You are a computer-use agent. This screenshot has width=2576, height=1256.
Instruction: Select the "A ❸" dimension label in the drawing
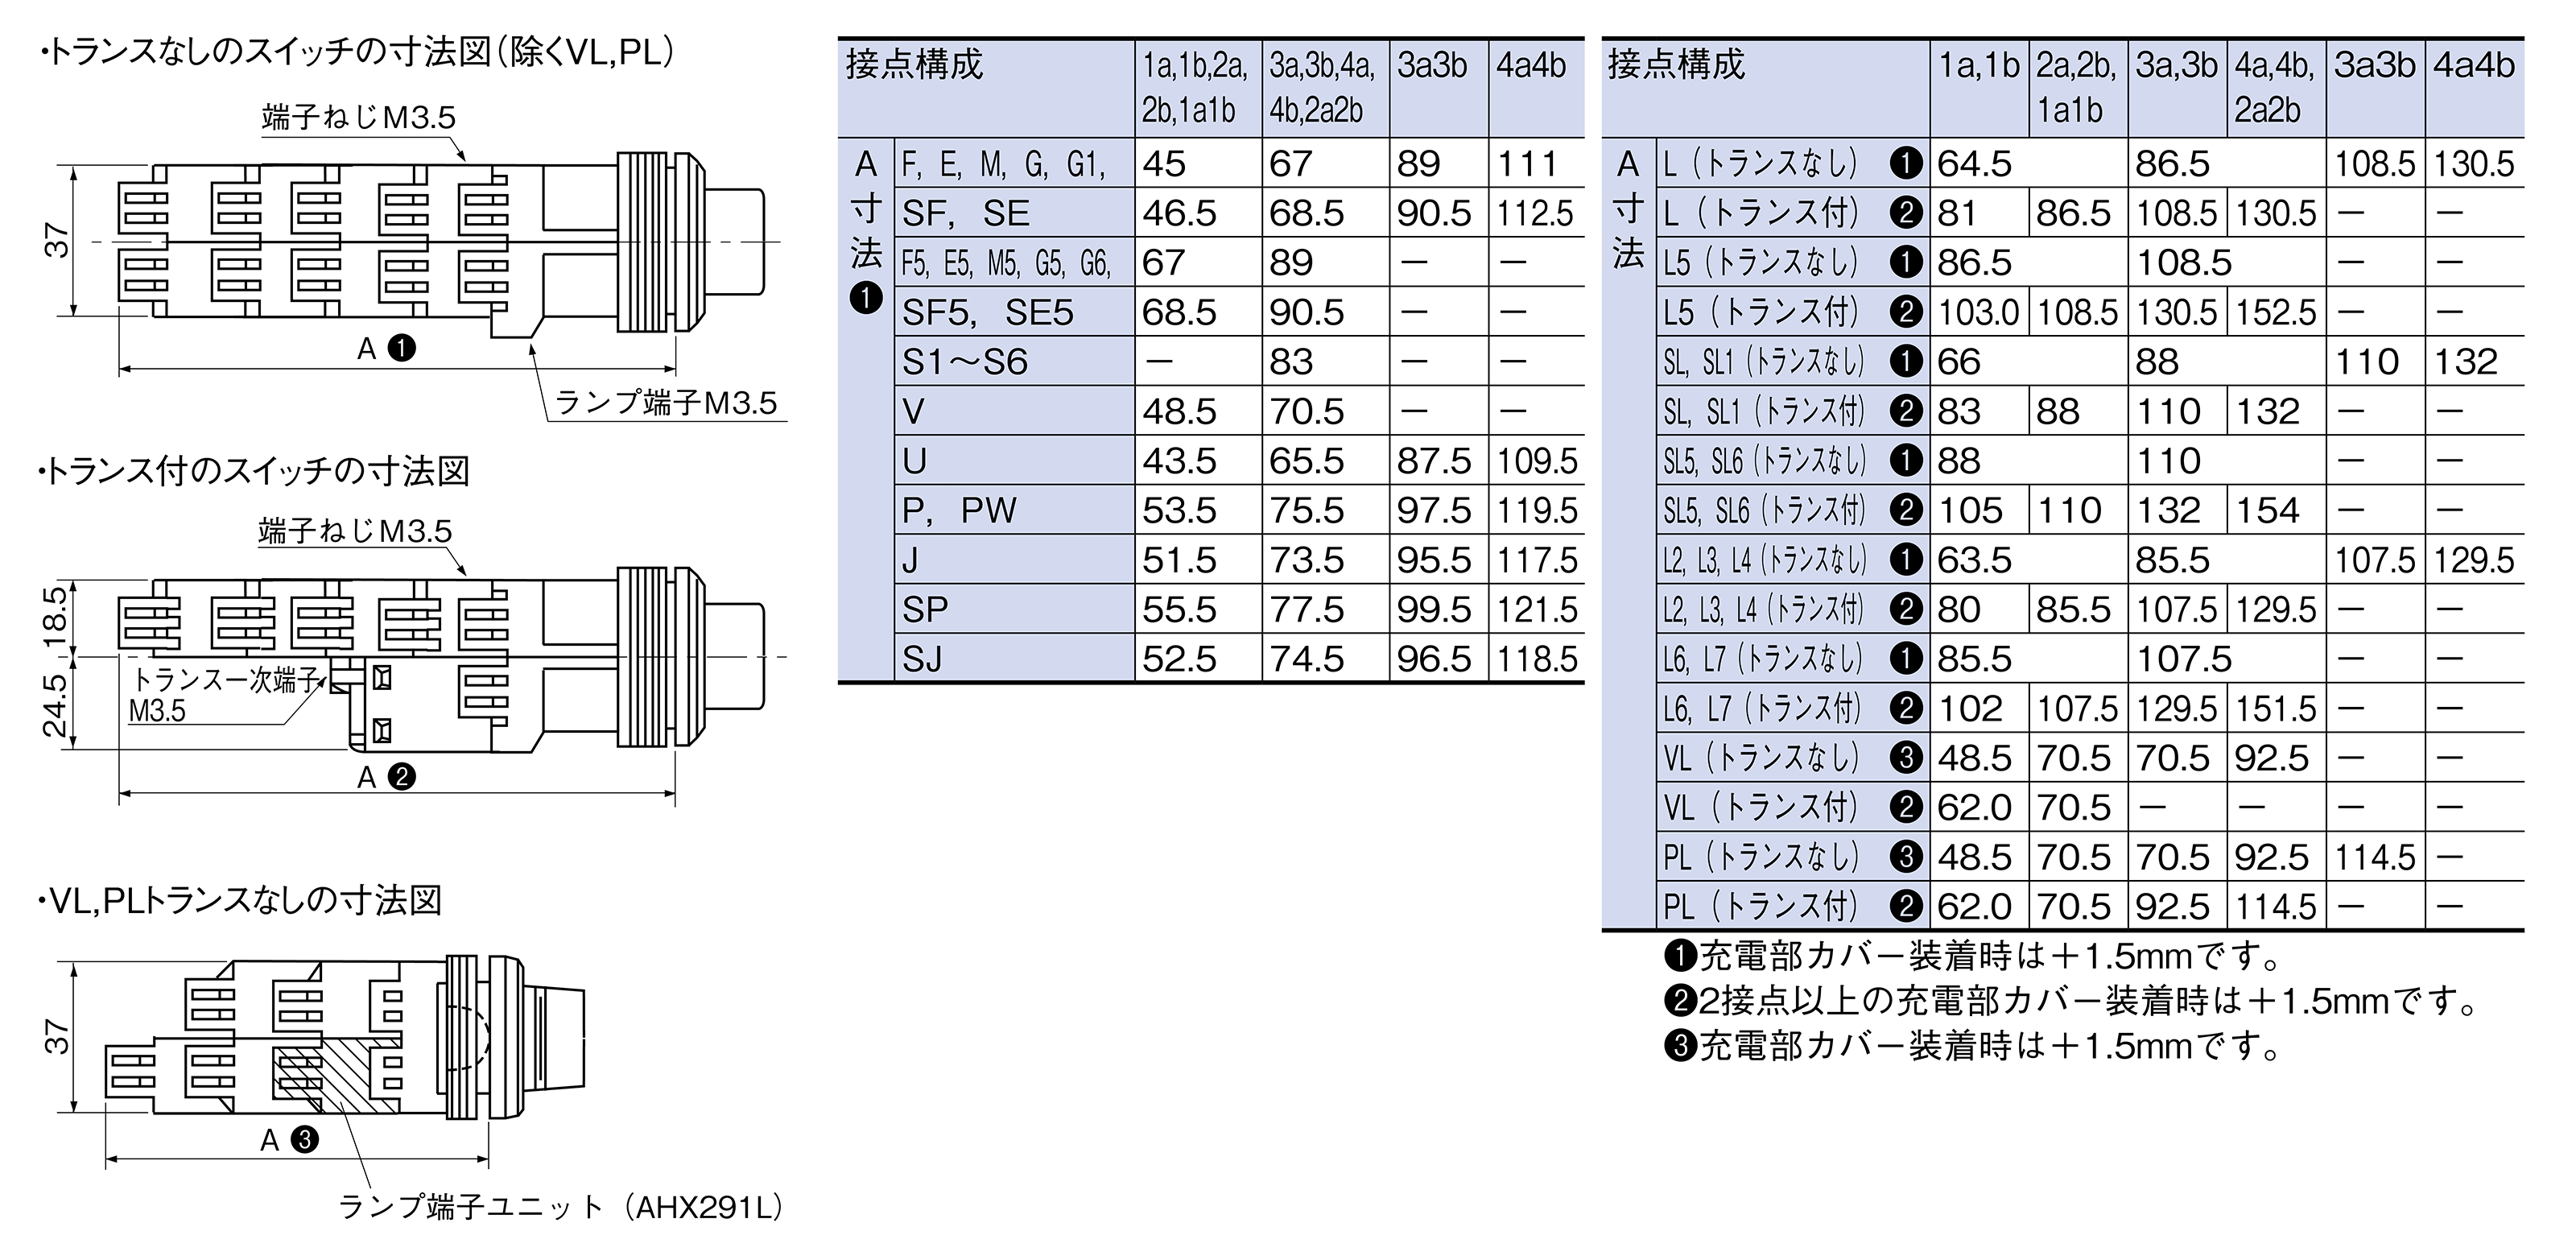[290, 1140]
